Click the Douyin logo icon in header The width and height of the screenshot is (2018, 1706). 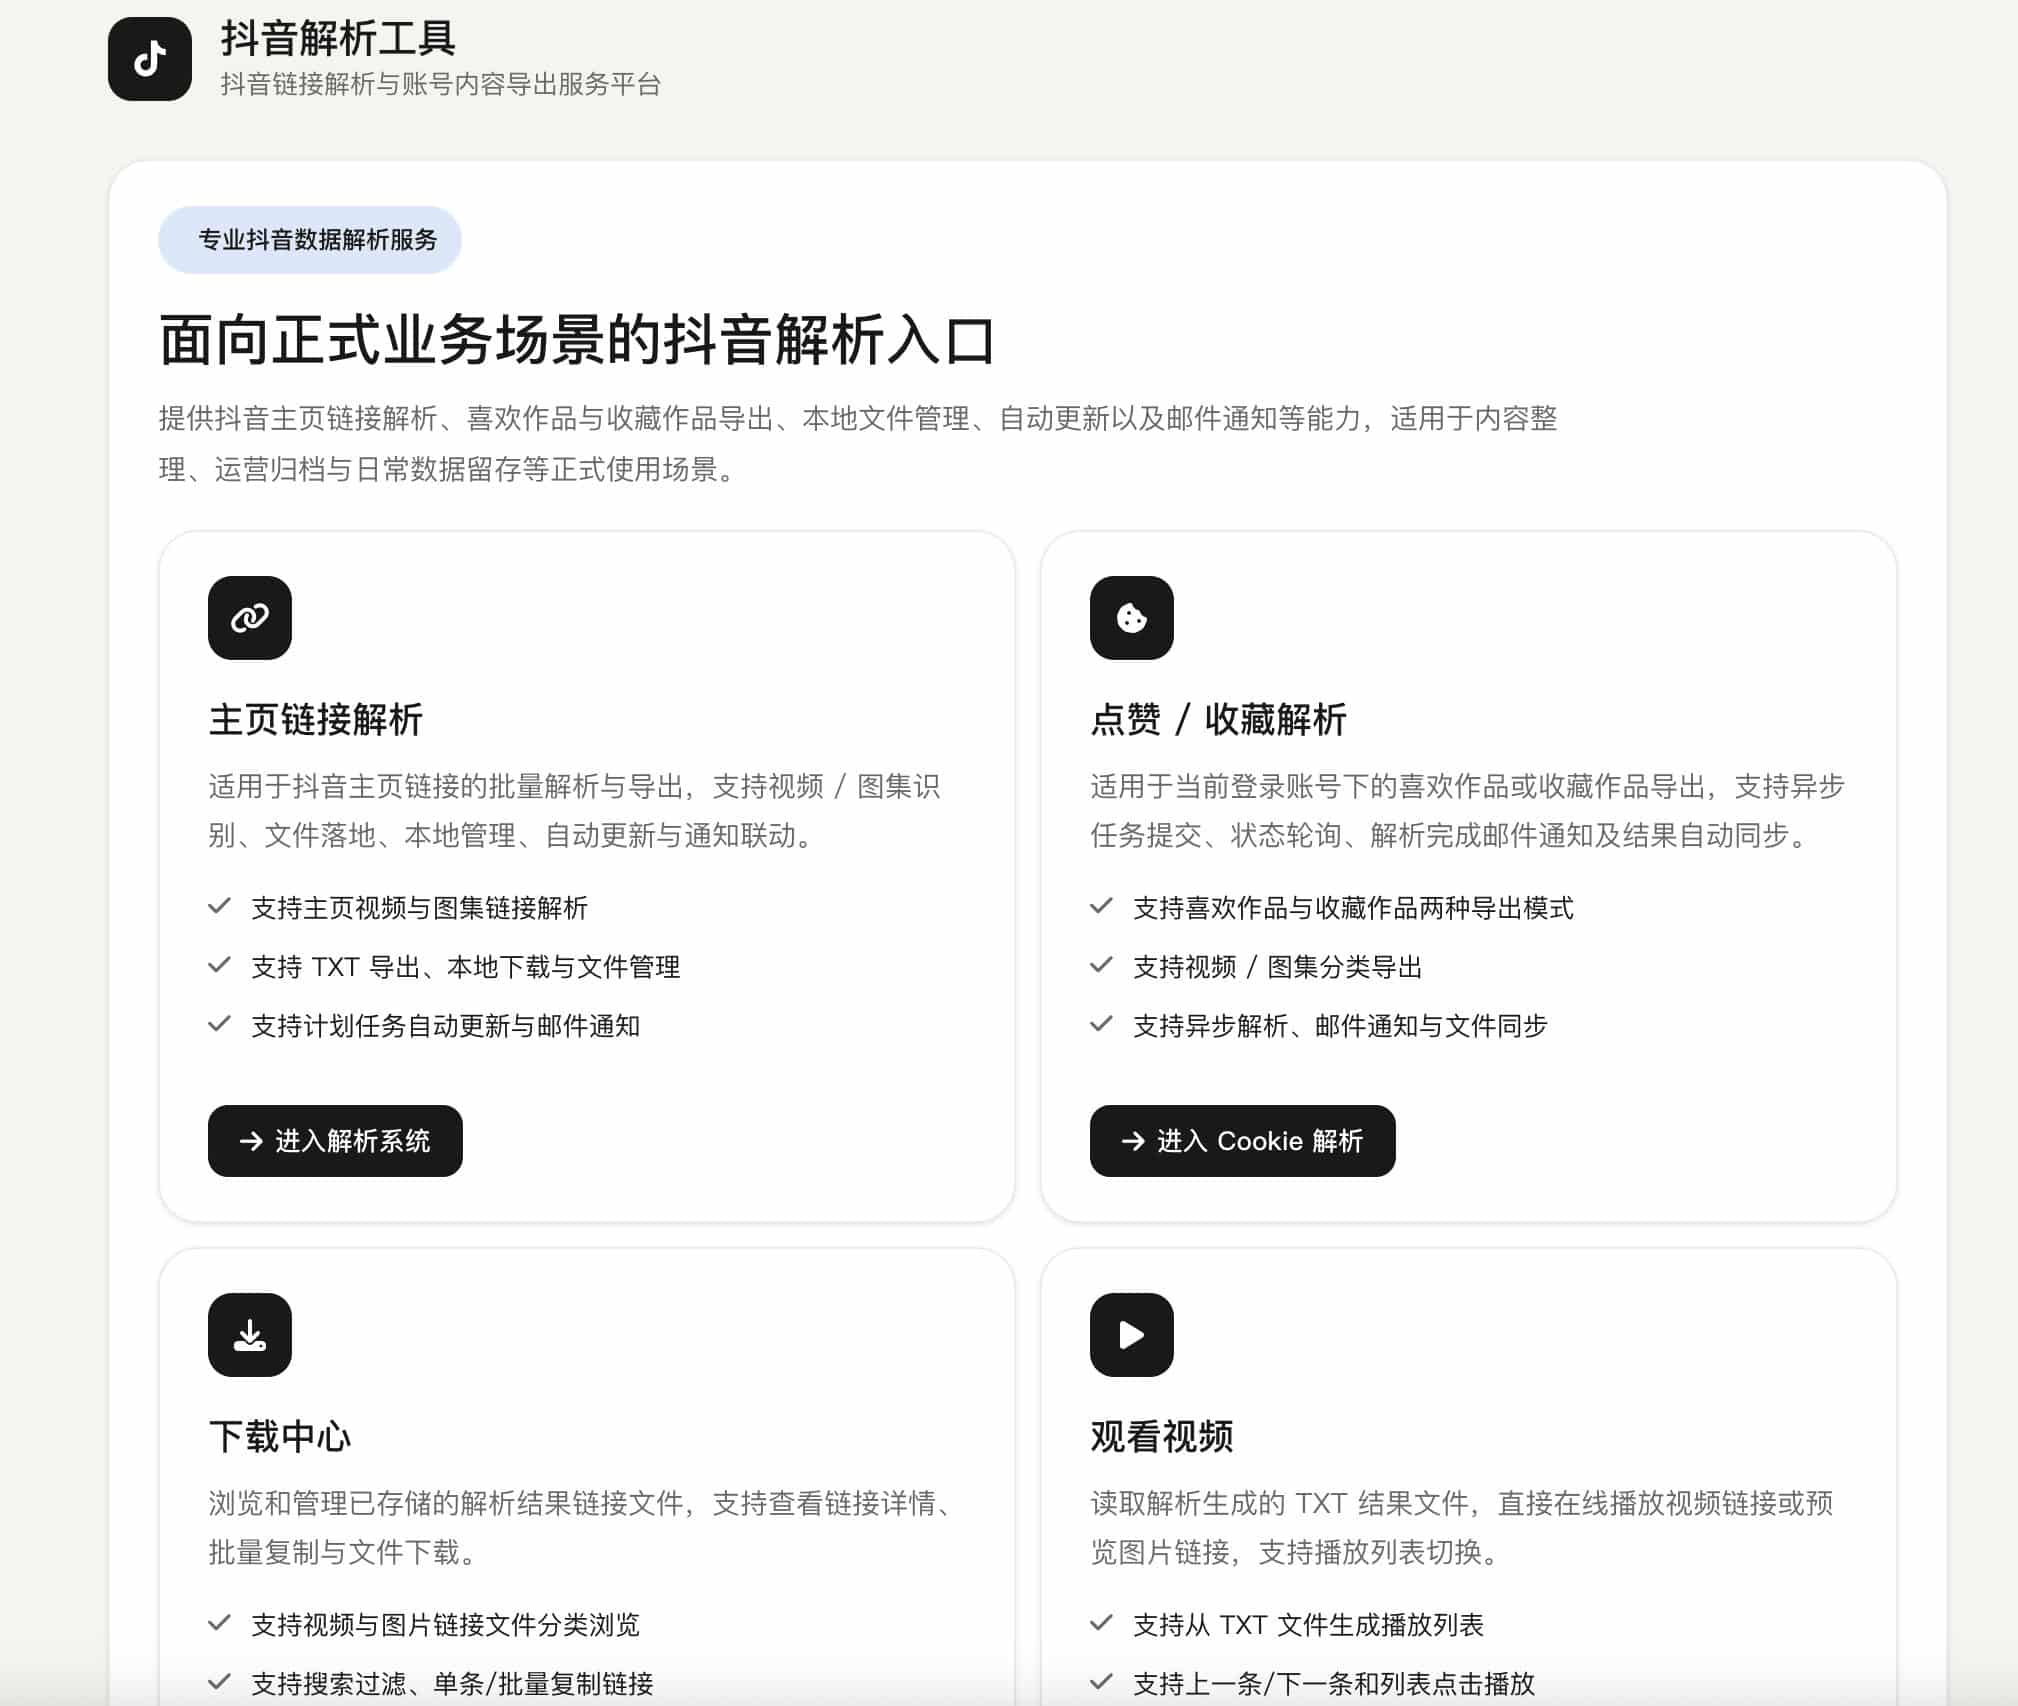click(150, 59)
